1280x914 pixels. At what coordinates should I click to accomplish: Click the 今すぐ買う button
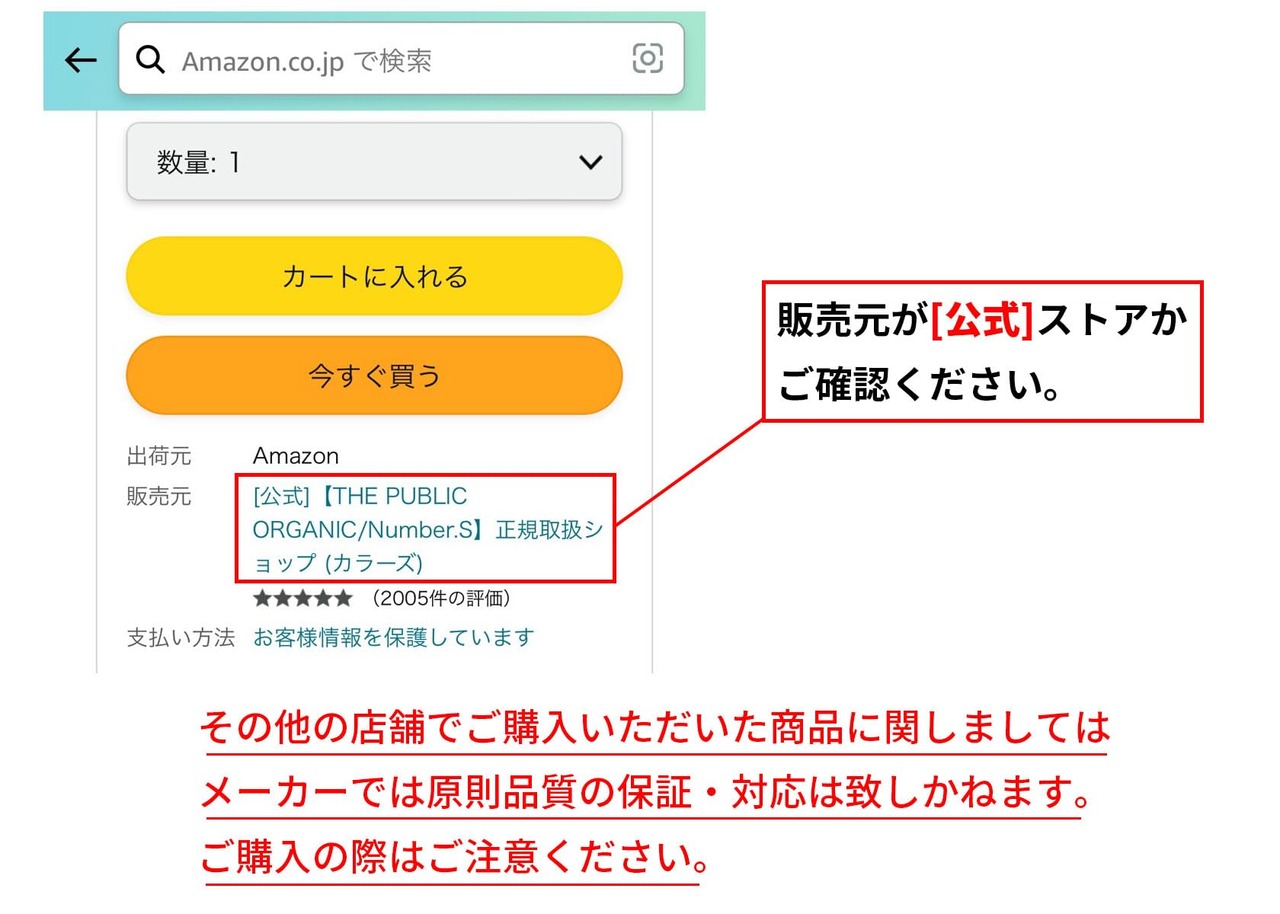(x=374, y=376)
